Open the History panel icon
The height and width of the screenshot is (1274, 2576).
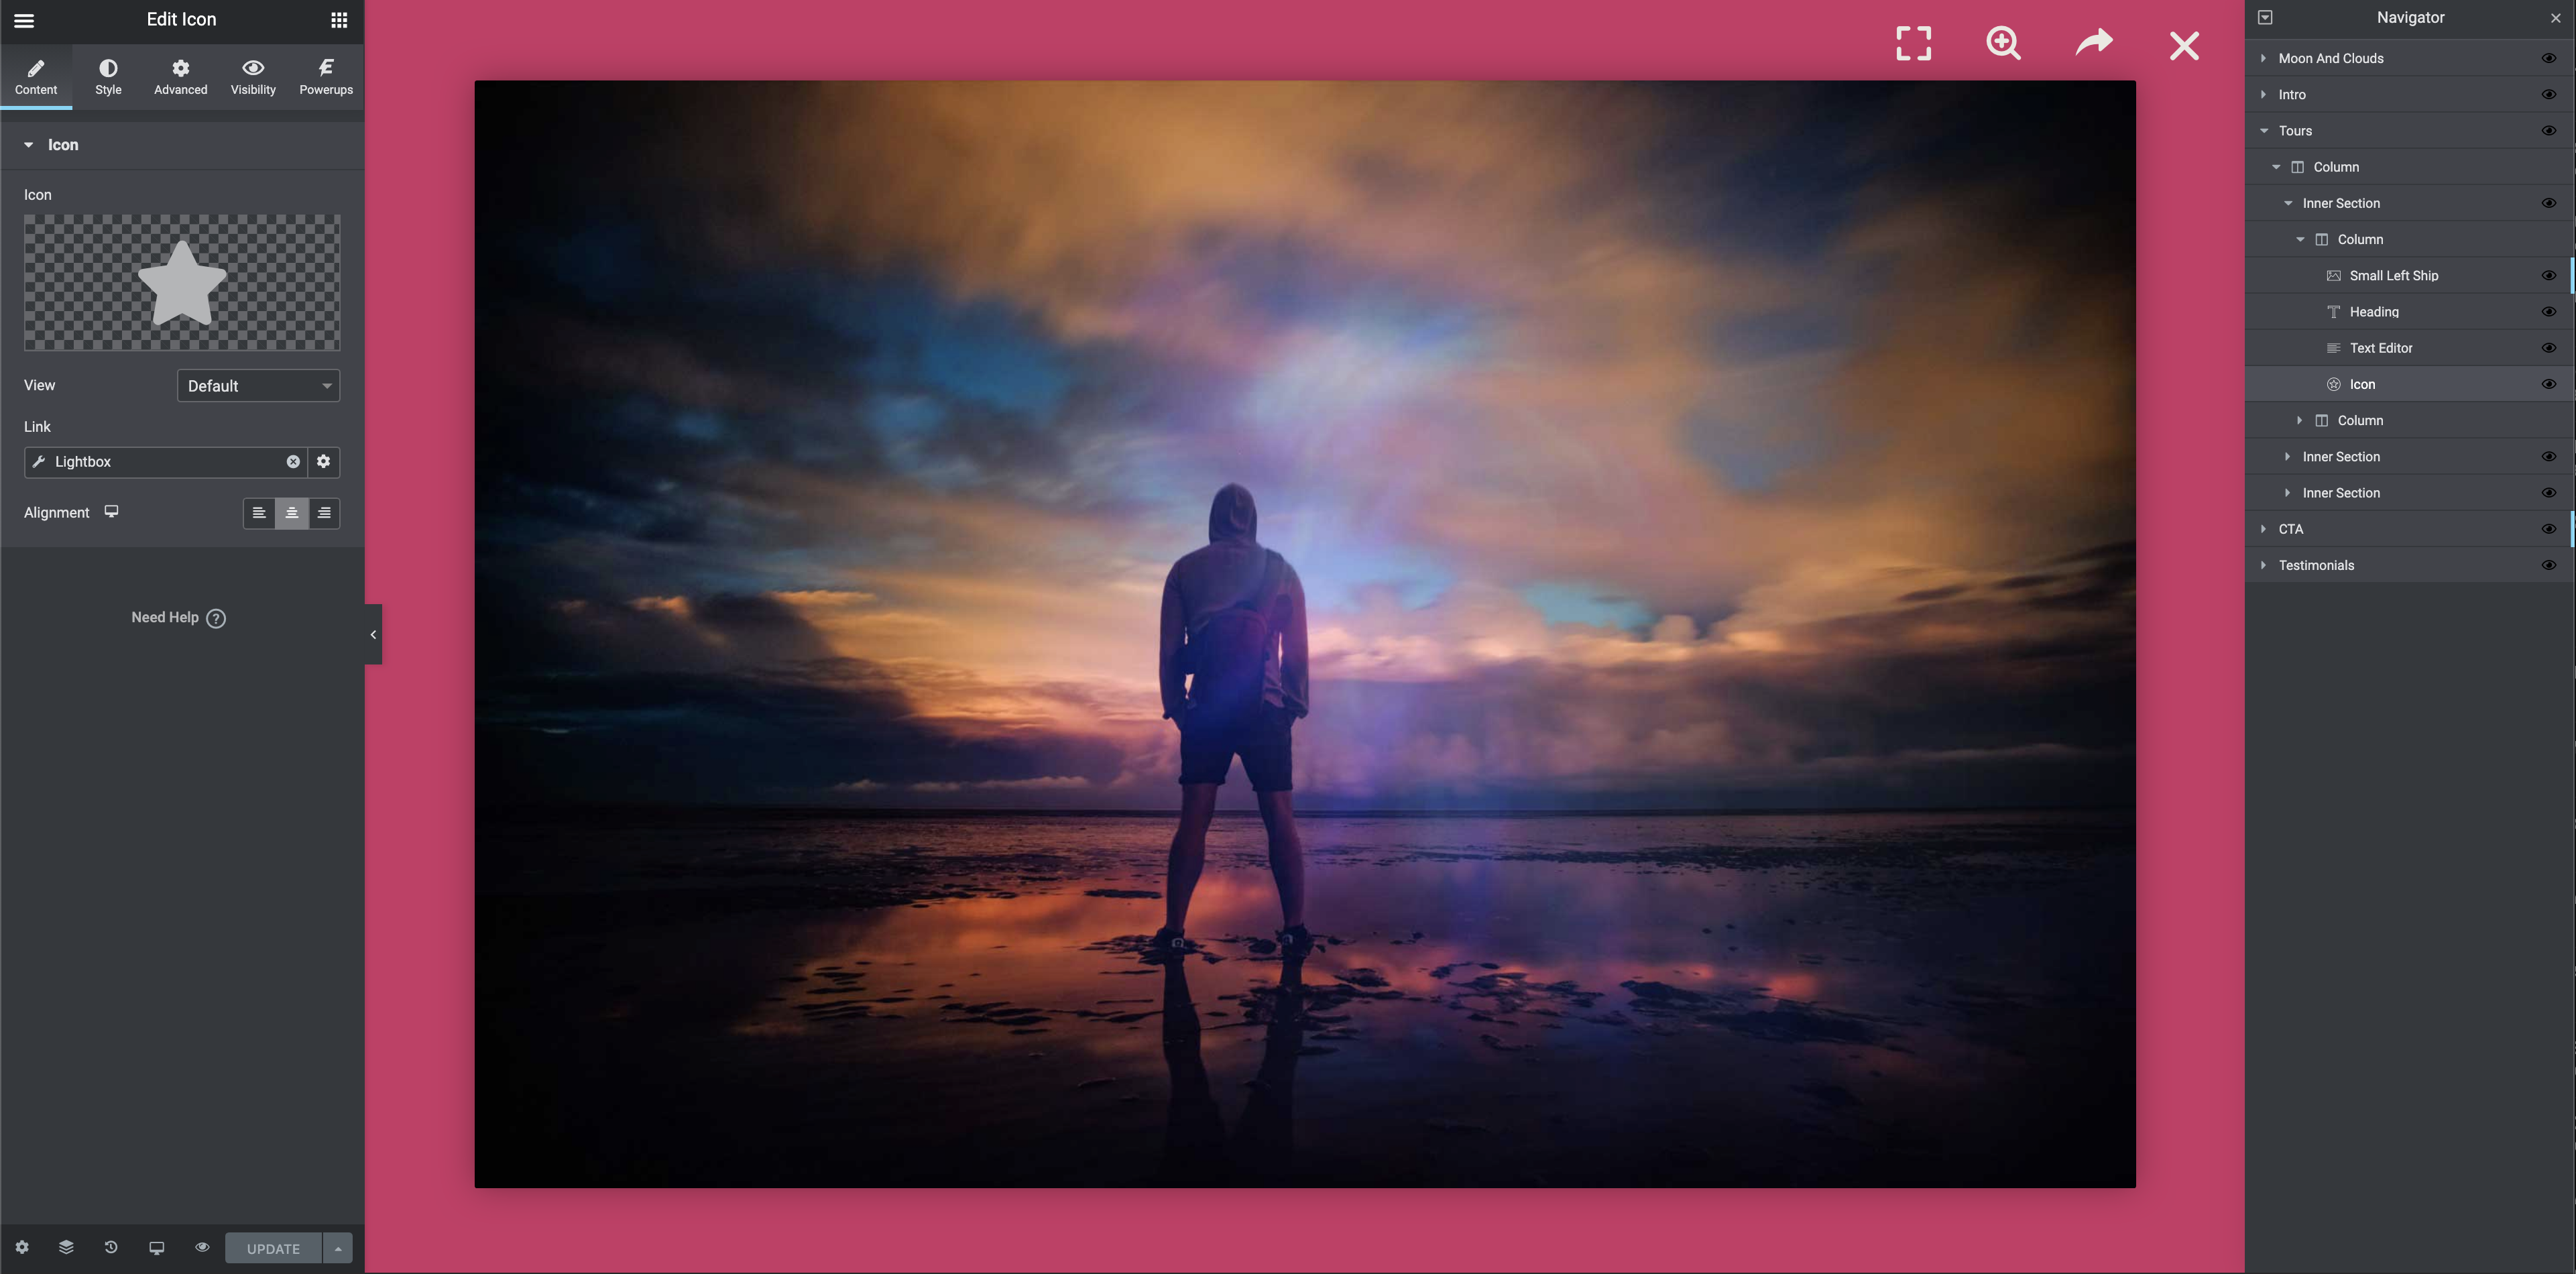click(111, 1248)
